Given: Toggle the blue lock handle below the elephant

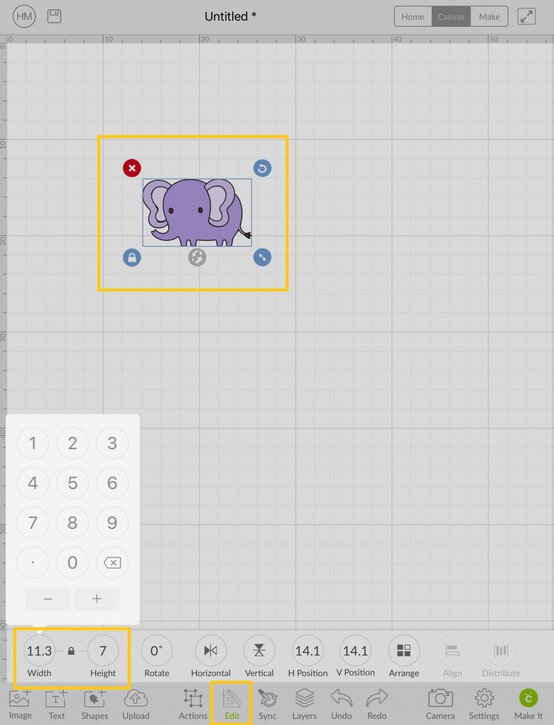Looking at the screenshot, I should tap(132, 257).
